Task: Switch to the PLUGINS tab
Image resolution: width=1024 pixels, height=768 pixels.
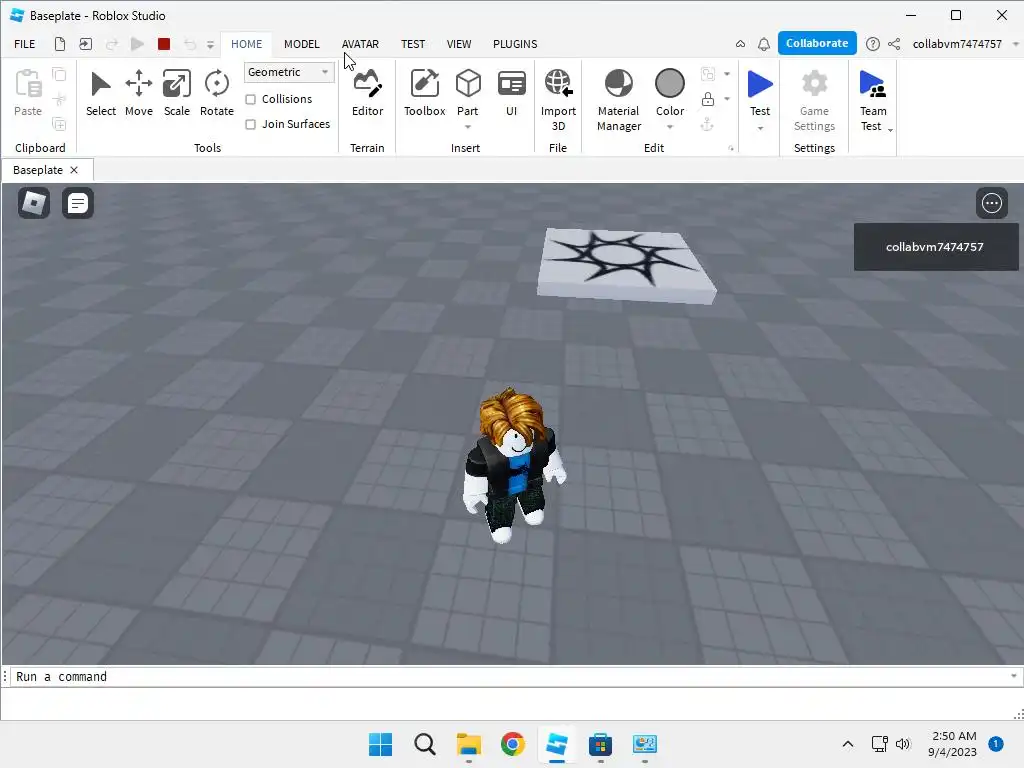Action: coord(515,44)
